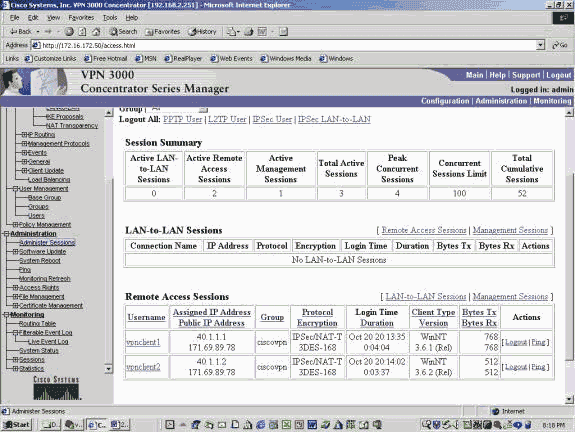Click the Home icon in browser toolbar
Screen dimensions: 575x432
tap(96, 32)
